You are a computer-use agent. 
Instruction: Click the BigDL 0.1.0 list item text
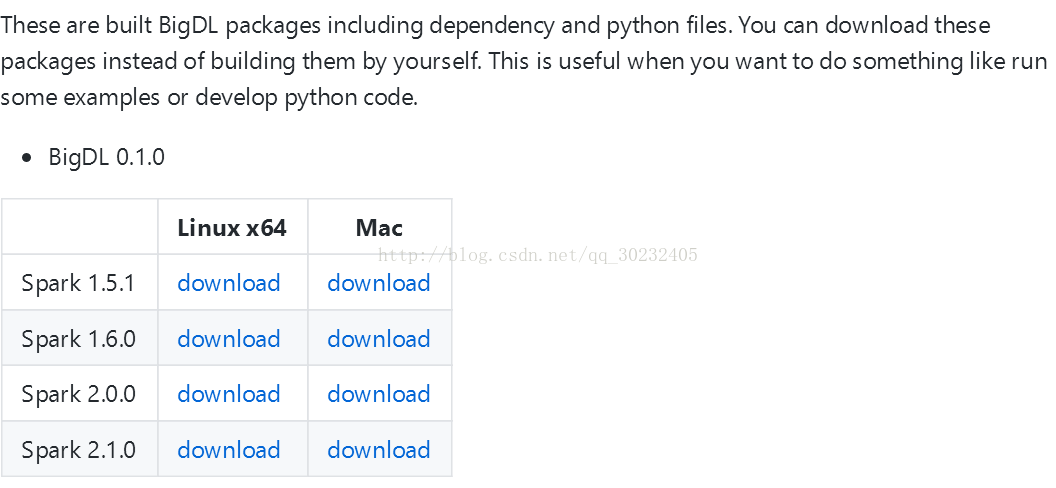pos(106,157)
